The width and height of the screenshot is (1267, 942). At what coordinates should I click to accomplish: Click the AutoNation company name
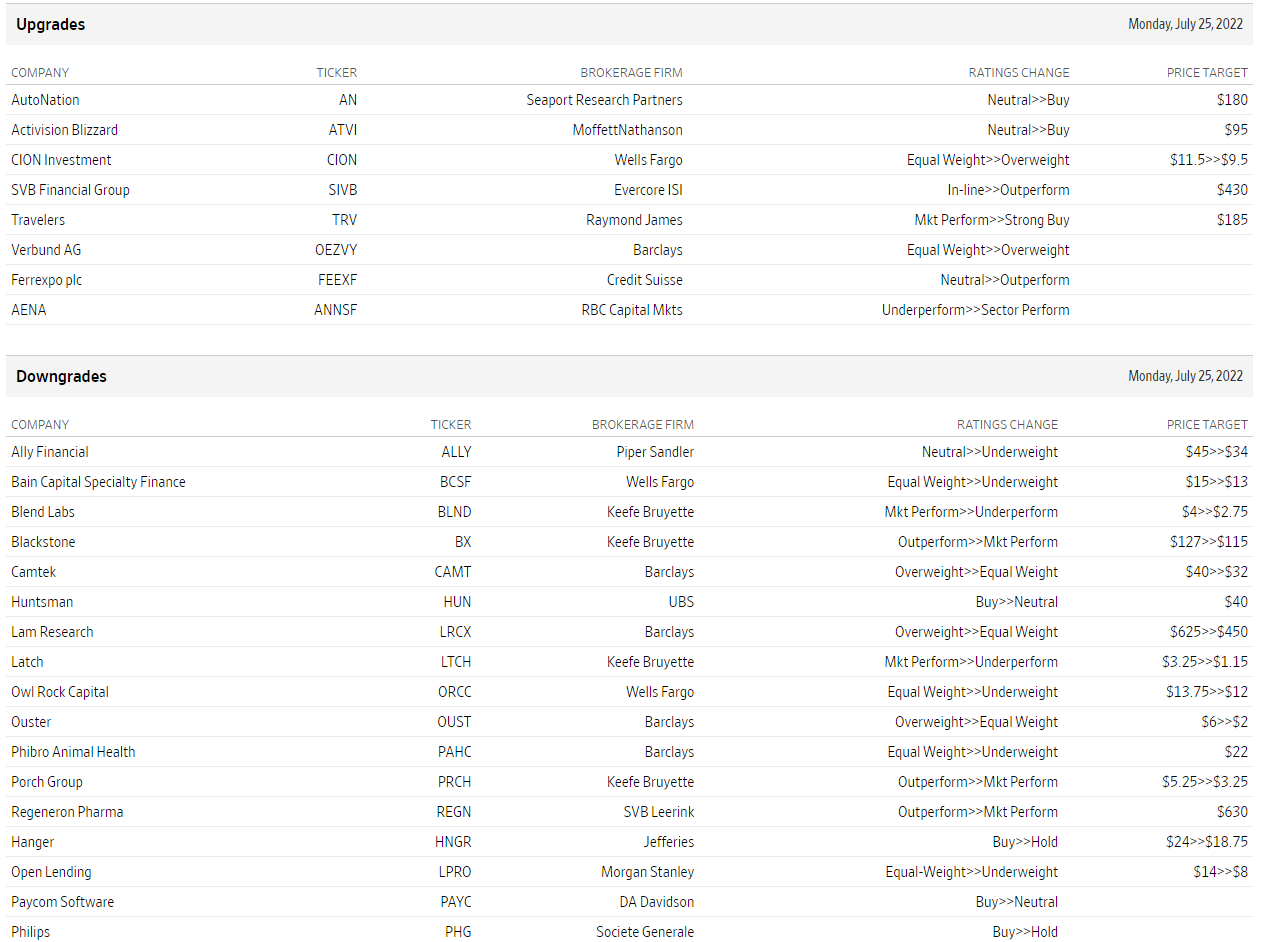(45, 100)
